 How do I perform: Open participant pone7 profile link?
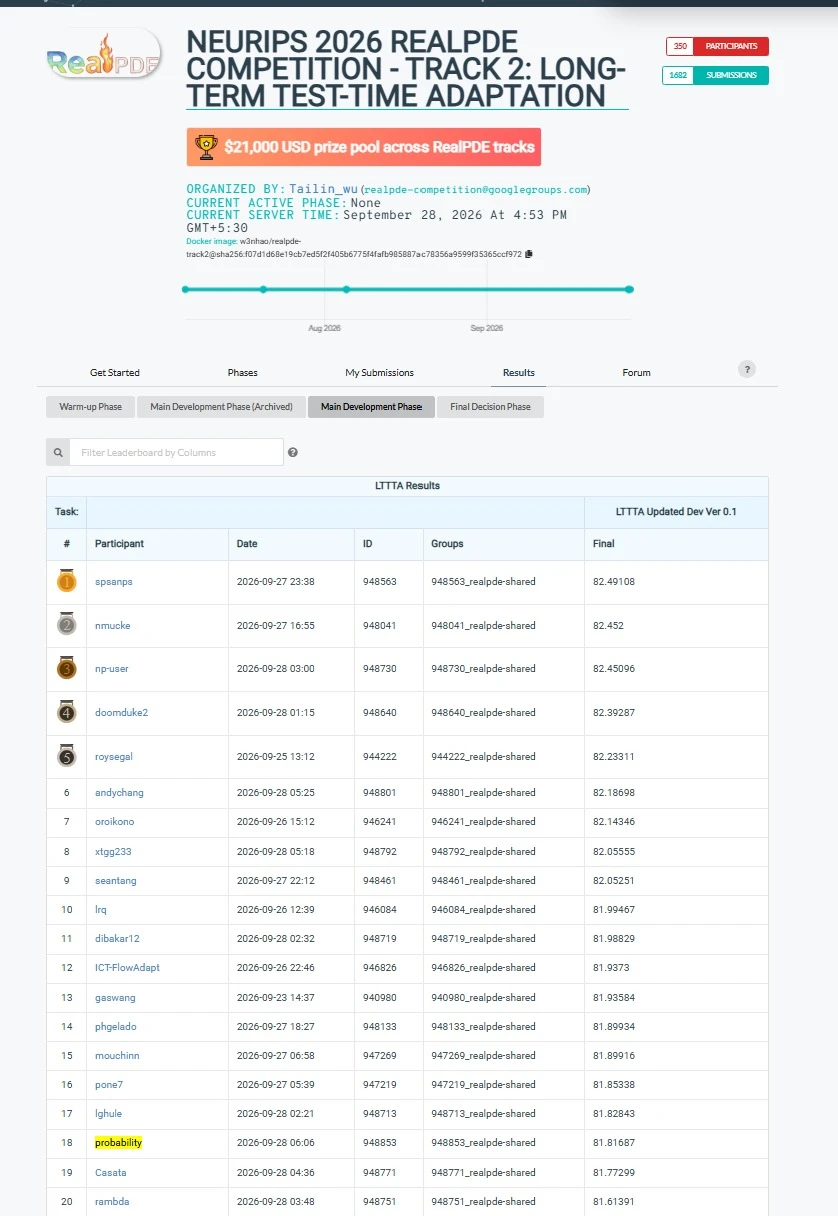(x=109, y=1085)
